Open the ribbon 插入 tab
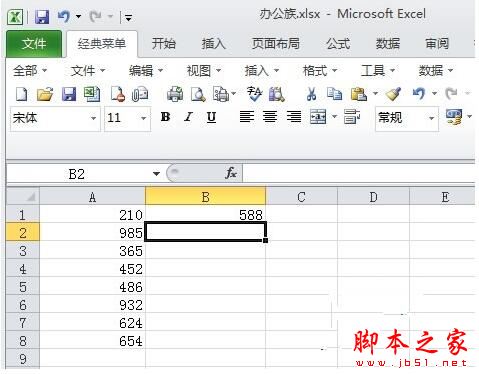 pos(213,44)
